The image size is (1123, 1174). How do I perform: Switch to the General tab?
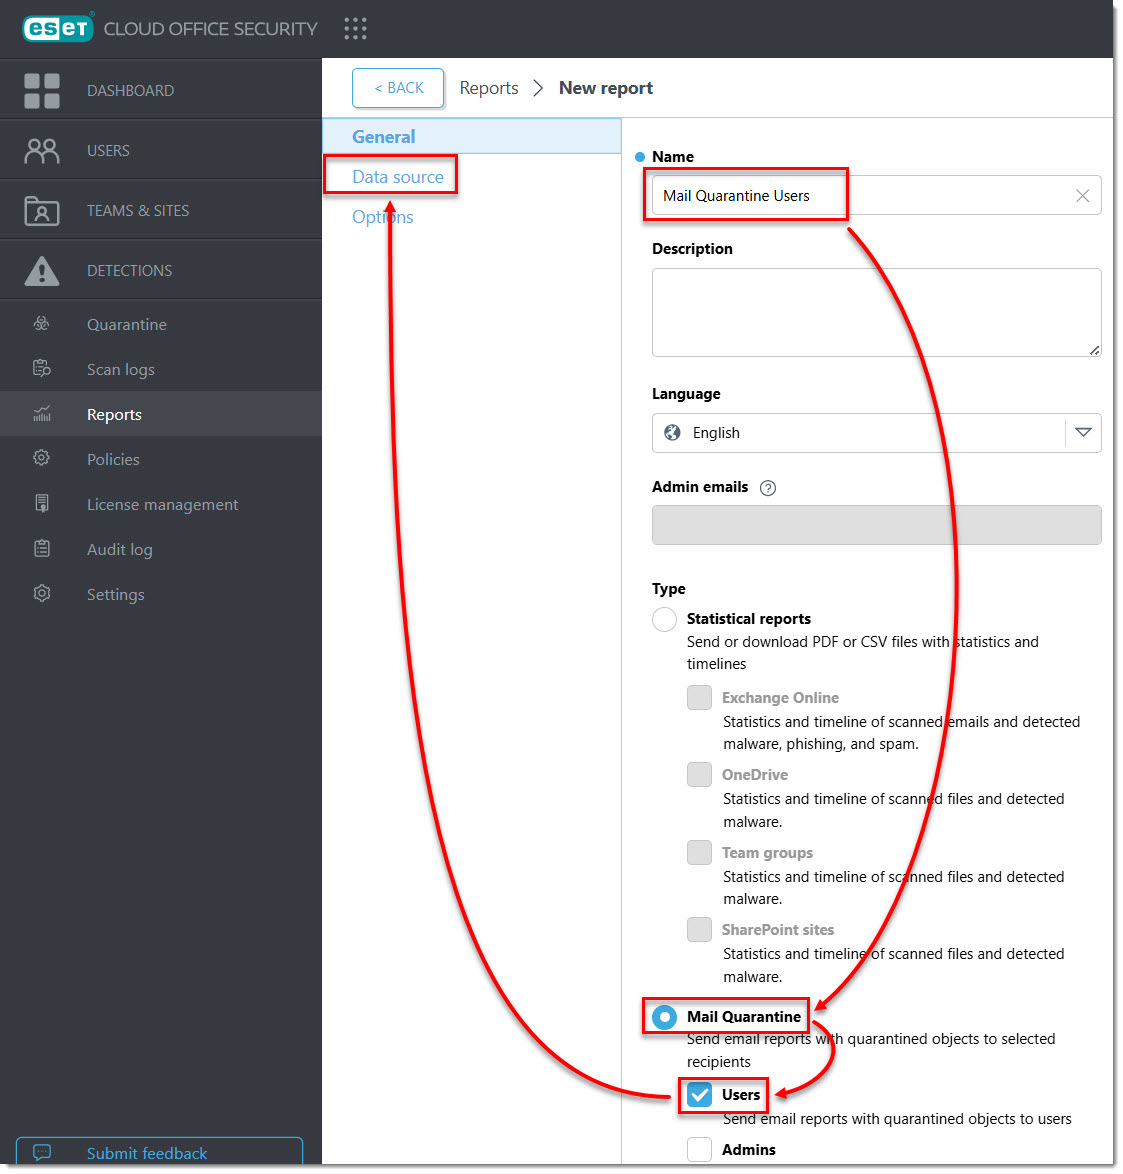473,137
